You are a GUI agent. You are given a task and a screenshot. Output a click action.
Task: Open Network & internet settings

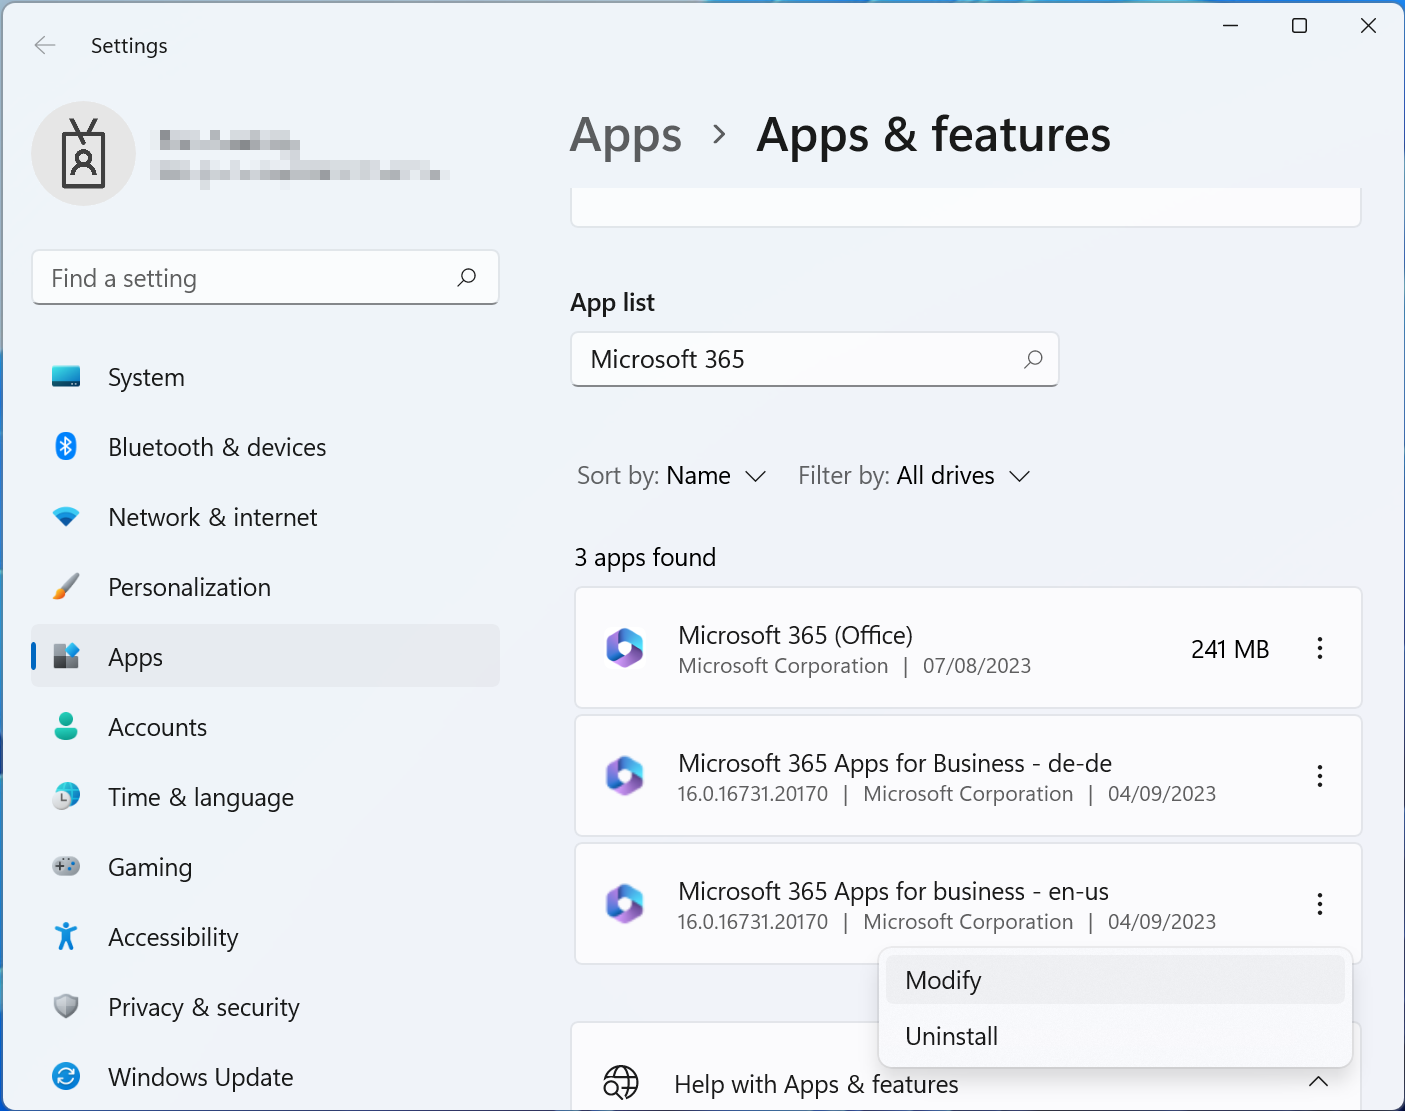pyautogui.click(x=265, y=517)
